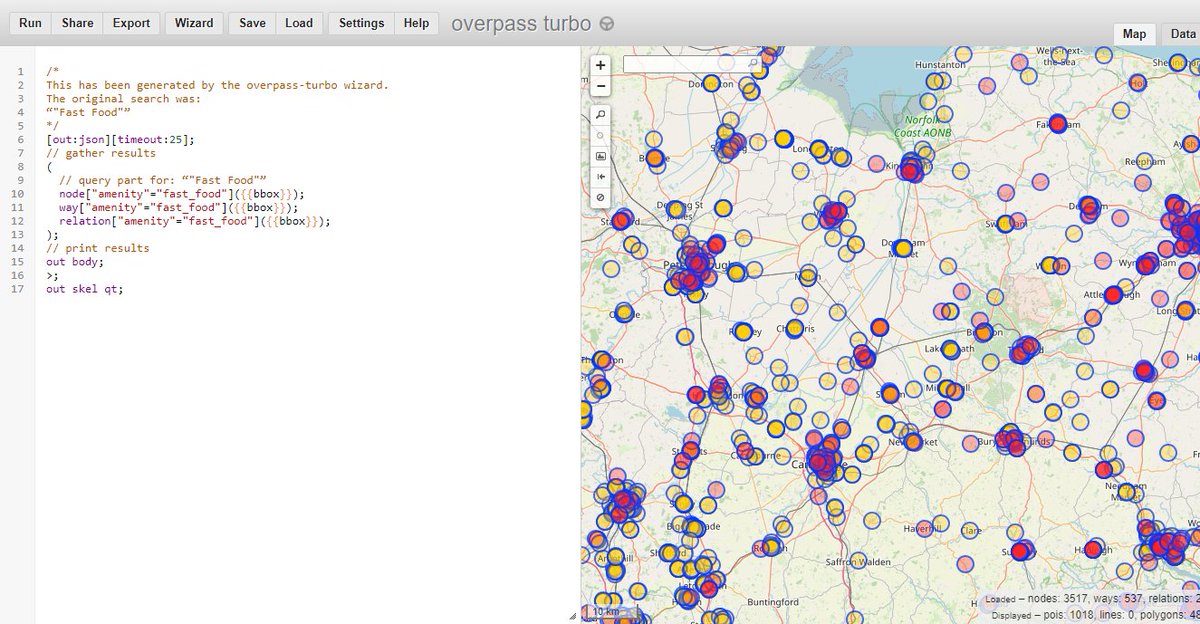Load a saved query
The height and width of the screenshot is (624, 1200).
coord(298,23)
